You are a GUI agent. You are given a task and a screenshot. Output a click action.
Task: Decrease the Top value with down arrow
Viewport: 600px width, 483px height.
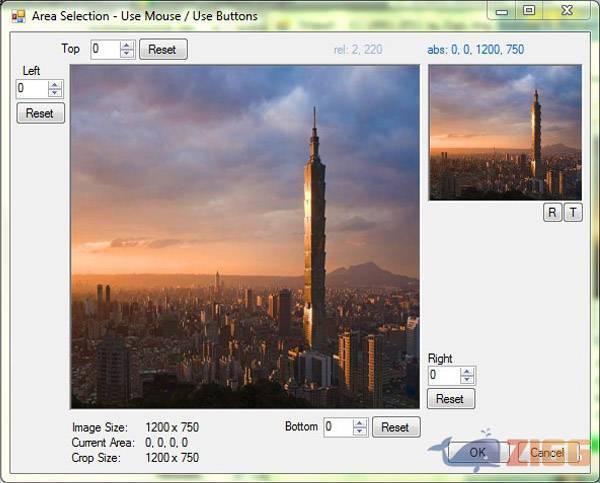click(126, 53)
